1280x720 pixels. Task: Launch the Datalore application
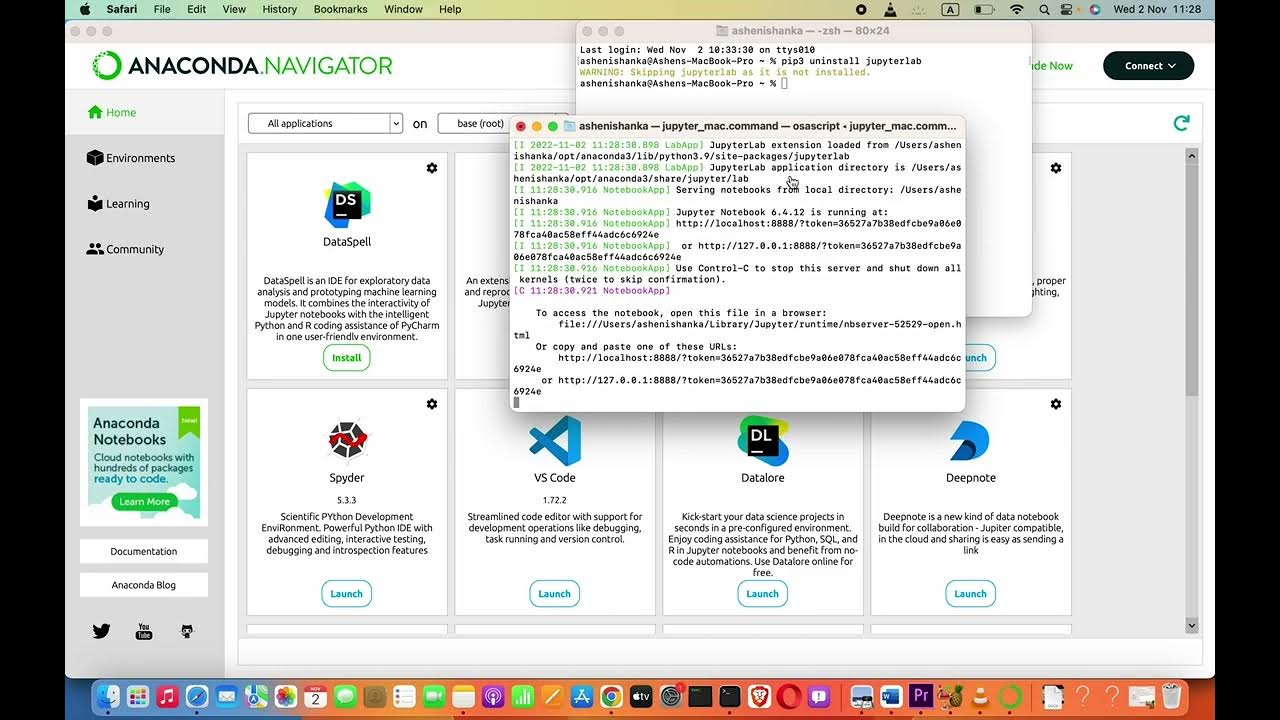[x=762, y=594]
